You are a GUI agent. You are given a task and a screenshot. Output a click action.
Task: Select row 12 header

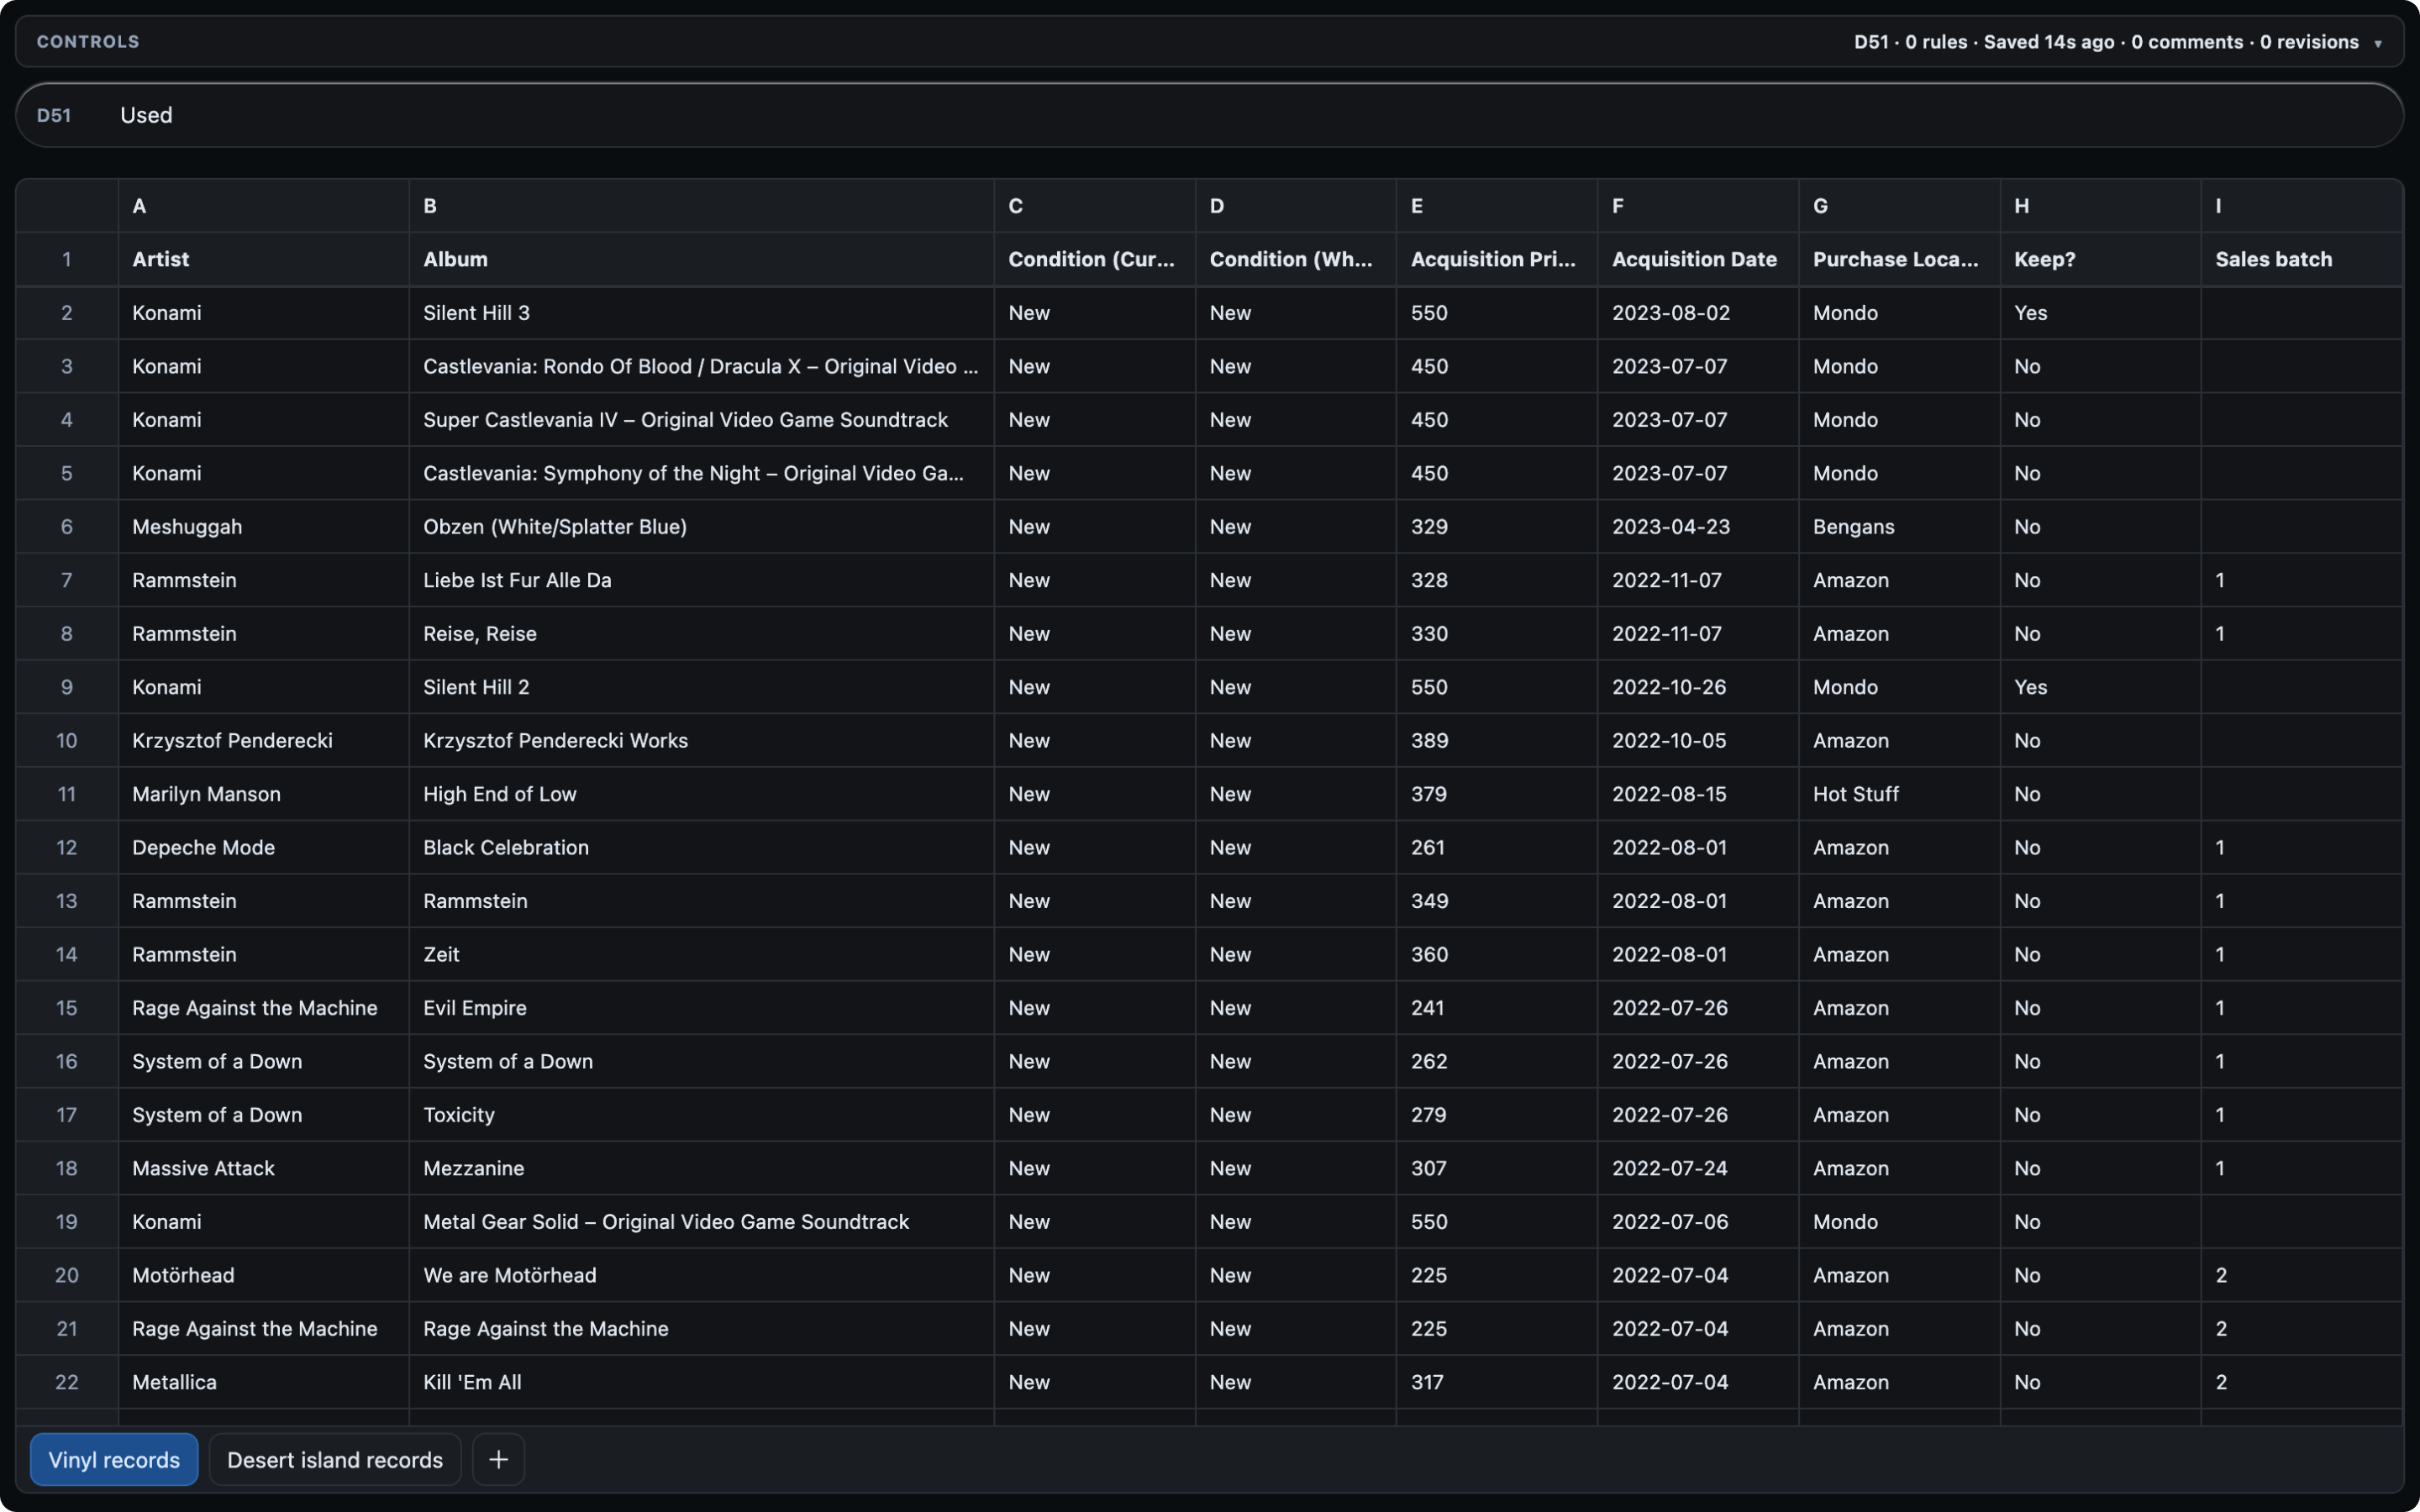pyautogui.click(x=67, y=847)
